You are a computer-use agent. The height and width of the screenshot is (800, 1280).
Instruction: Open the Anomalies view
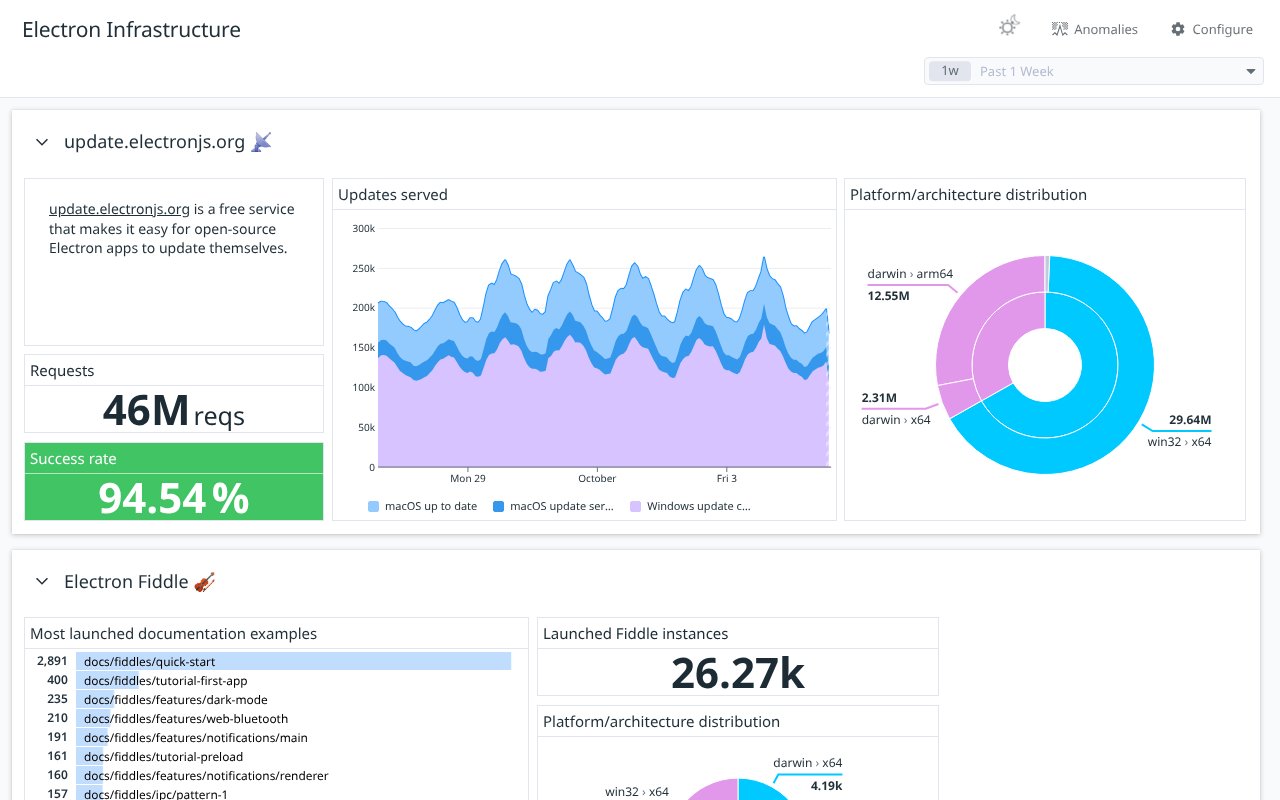click(1094, 29)
